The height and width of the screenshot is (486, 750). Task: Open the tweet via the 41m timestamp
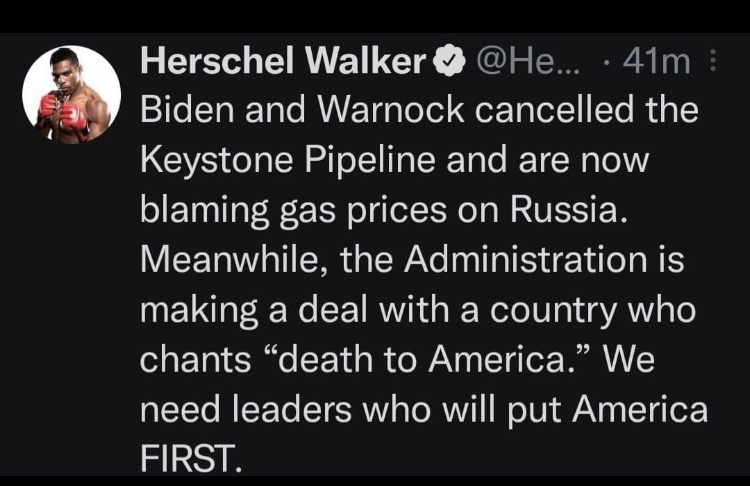[x=656, y=63]
